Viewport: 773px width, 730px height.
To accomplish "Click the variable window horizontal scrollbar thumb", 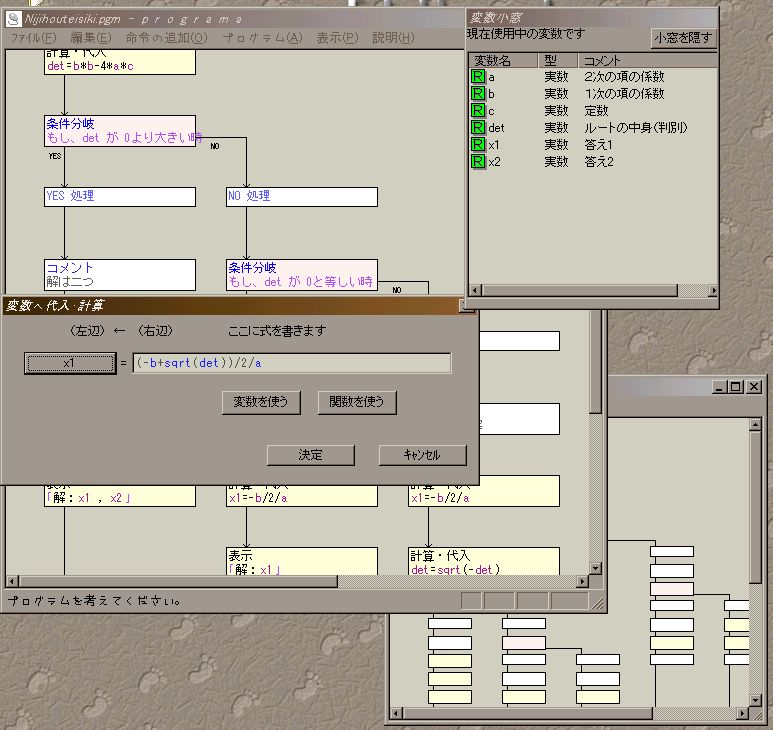I will tap(580, 290).
